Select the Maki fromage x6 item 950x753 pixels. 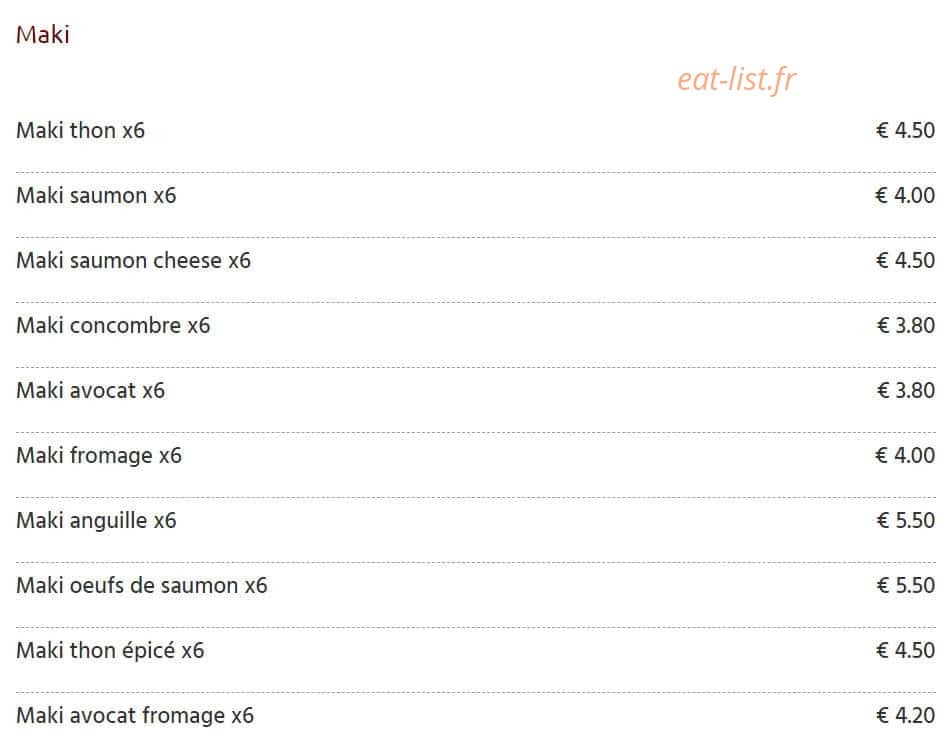[x=99, y=455]
